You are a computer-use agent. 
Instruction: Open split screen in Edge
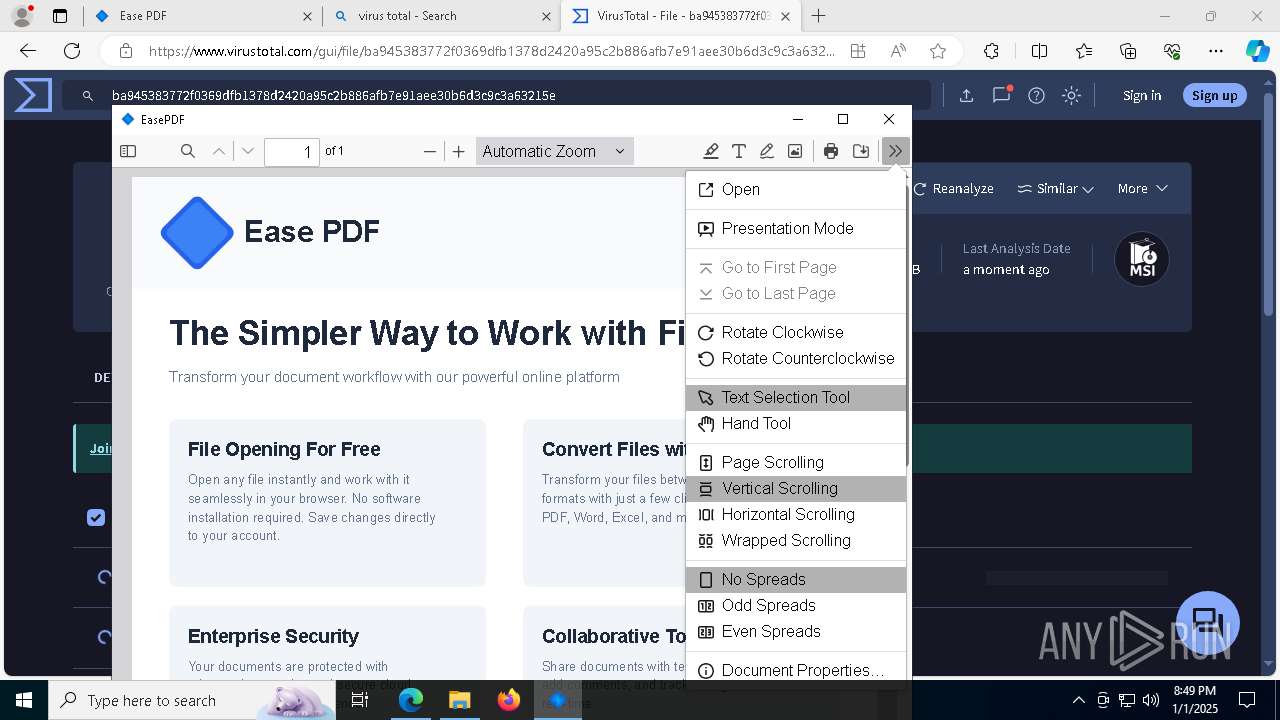click(x=1039, y=51)
